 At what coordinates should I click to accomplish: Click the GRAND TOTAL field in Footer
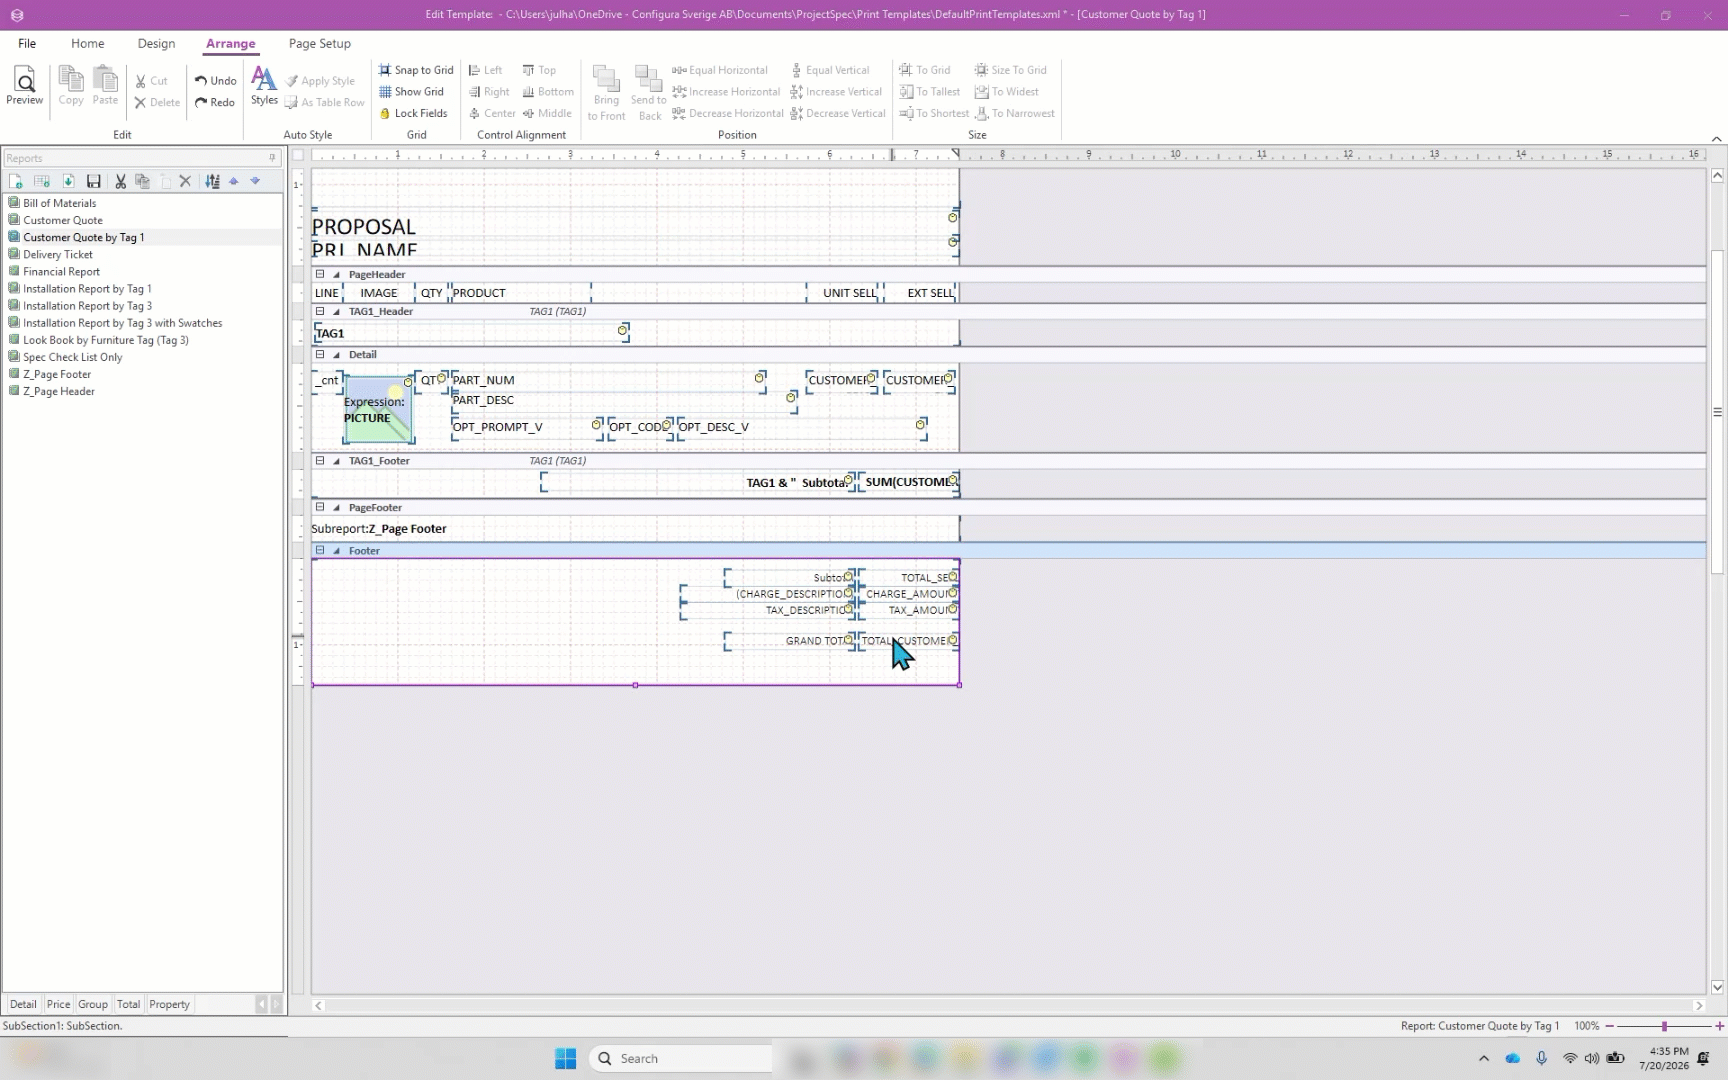[x=790, y=641]
